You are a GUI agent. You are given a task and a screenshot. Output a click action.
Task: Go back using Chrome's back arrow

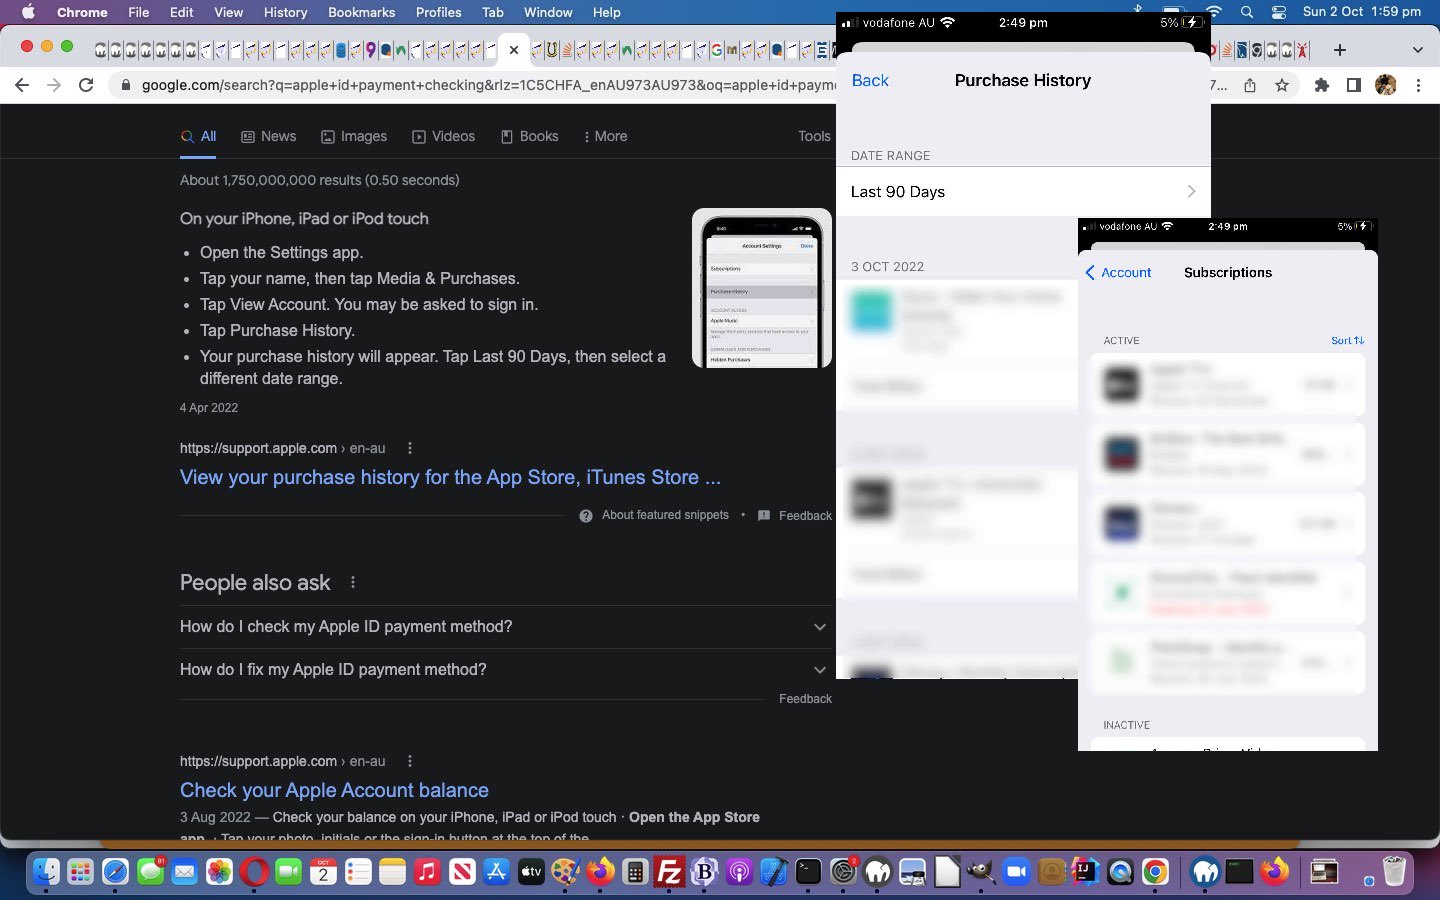(22, 85)
